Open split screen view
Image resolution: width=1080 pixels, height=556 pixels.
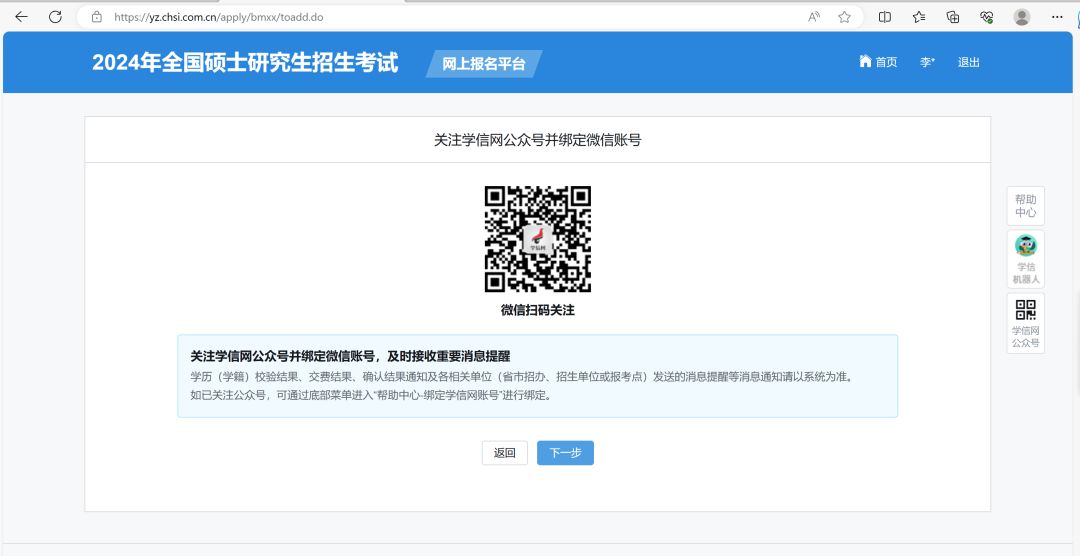[885, 17]
